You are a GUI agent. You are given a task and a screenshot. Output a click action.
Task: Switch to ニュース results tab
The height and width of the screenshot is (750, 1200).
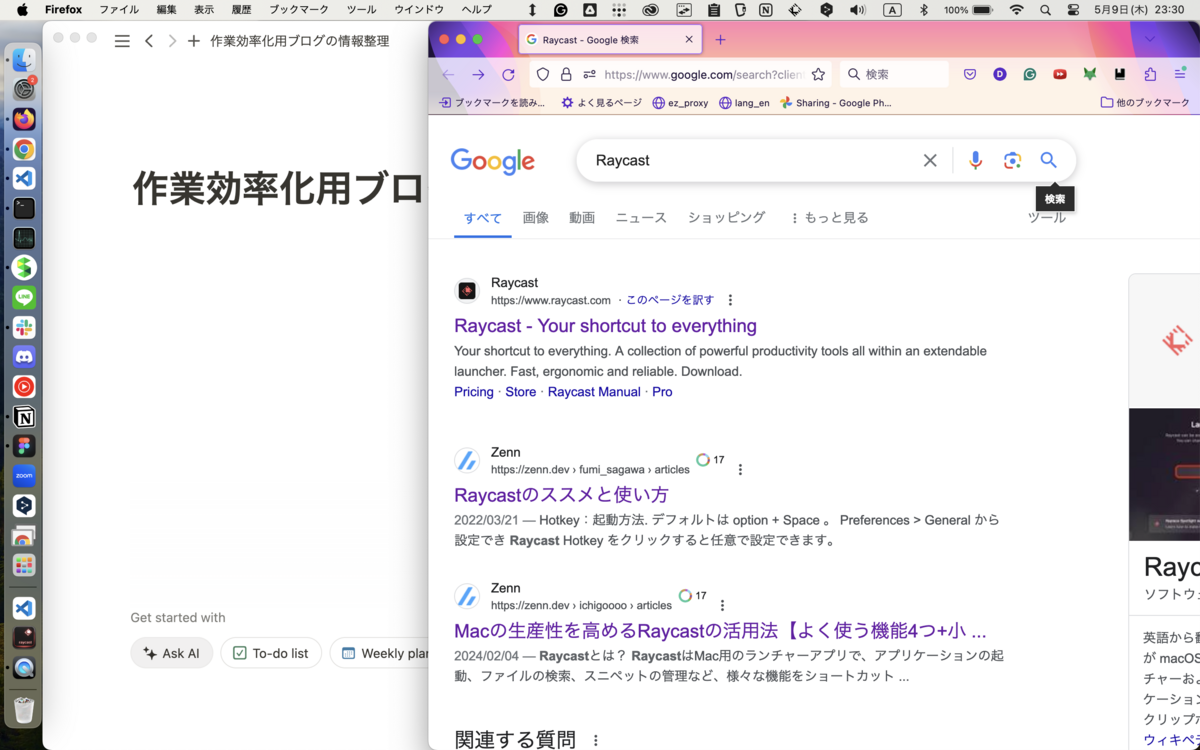(x=641, y=217)
